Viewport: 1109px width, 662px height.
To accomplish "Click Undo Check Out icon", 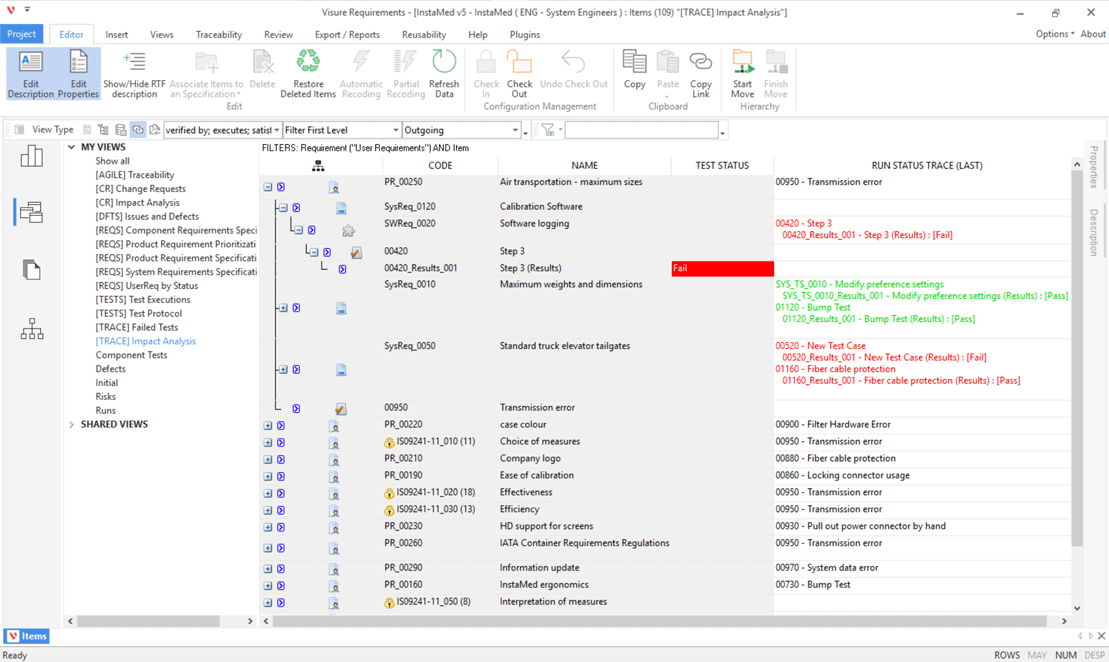I will click(574, 62).
